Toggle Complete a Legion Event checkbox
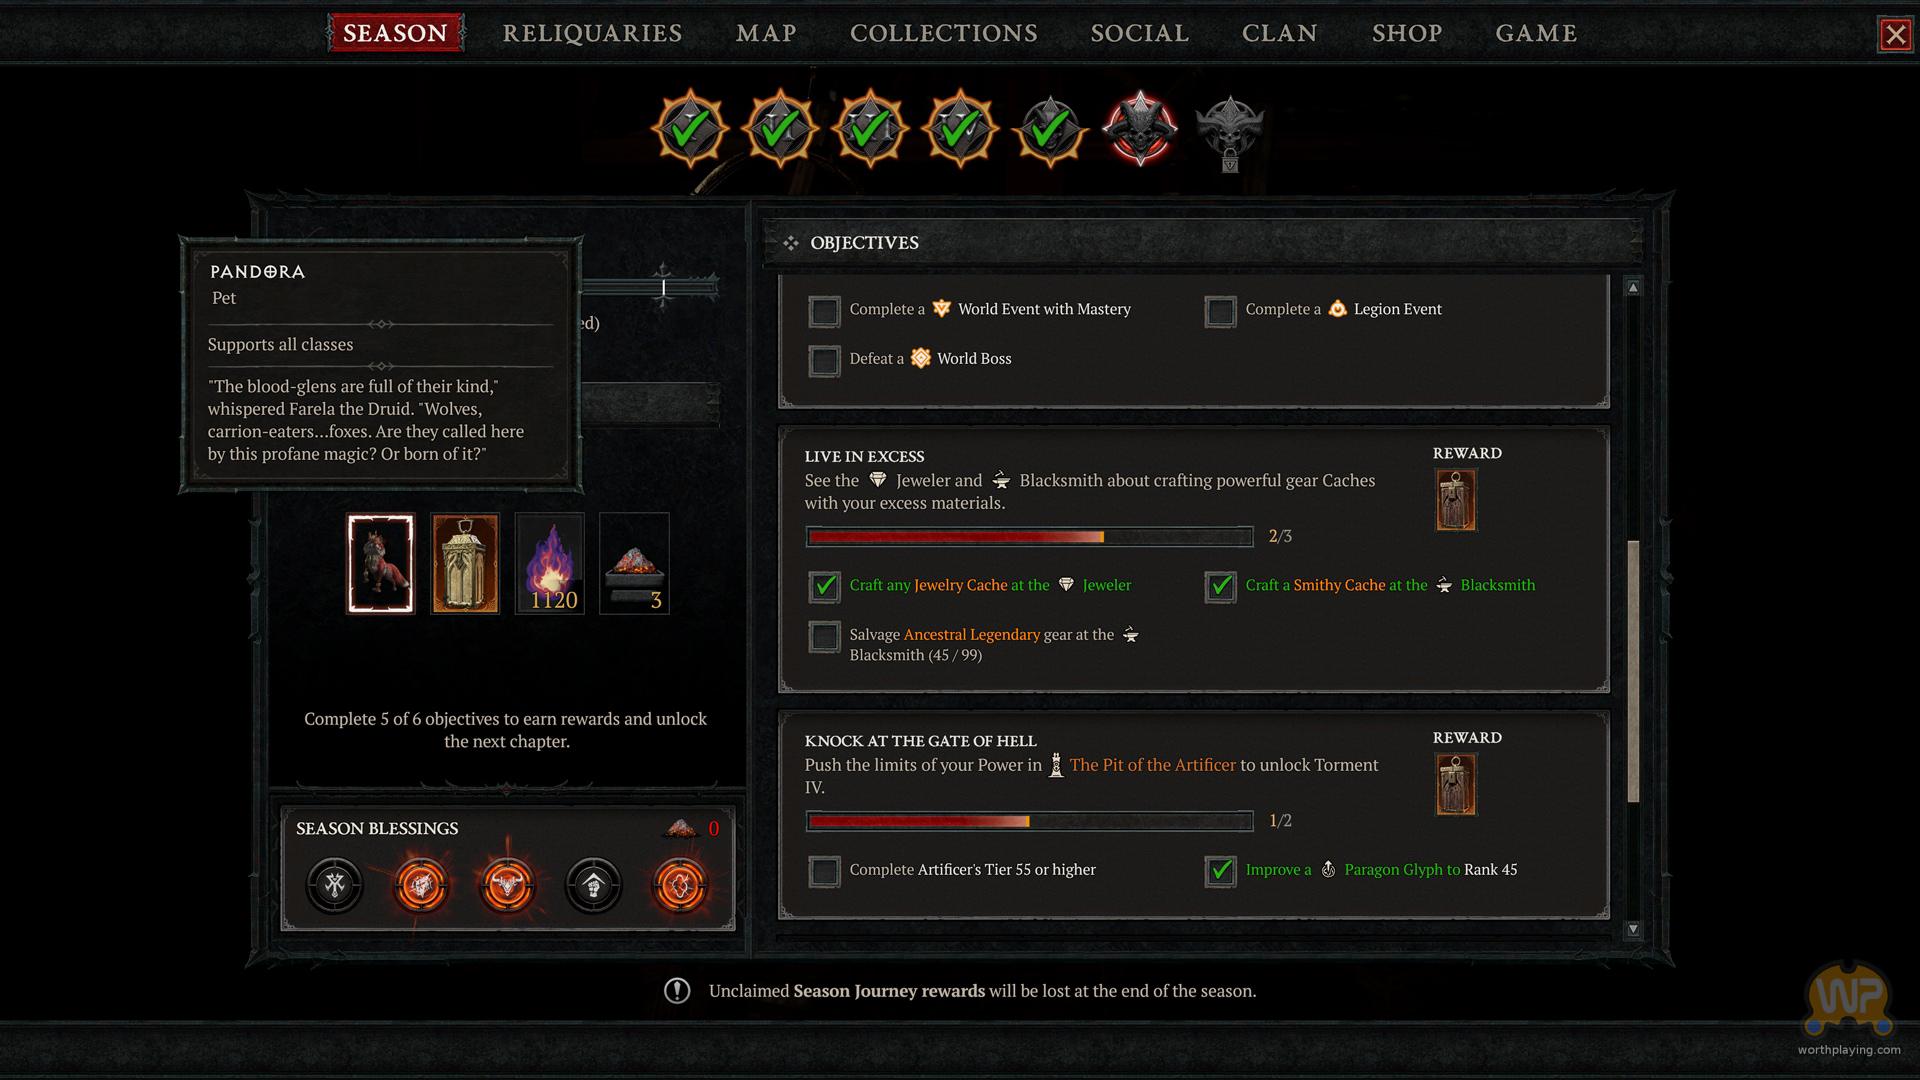Screen dimensions: 1920x1080 (x=1220, y=311)
